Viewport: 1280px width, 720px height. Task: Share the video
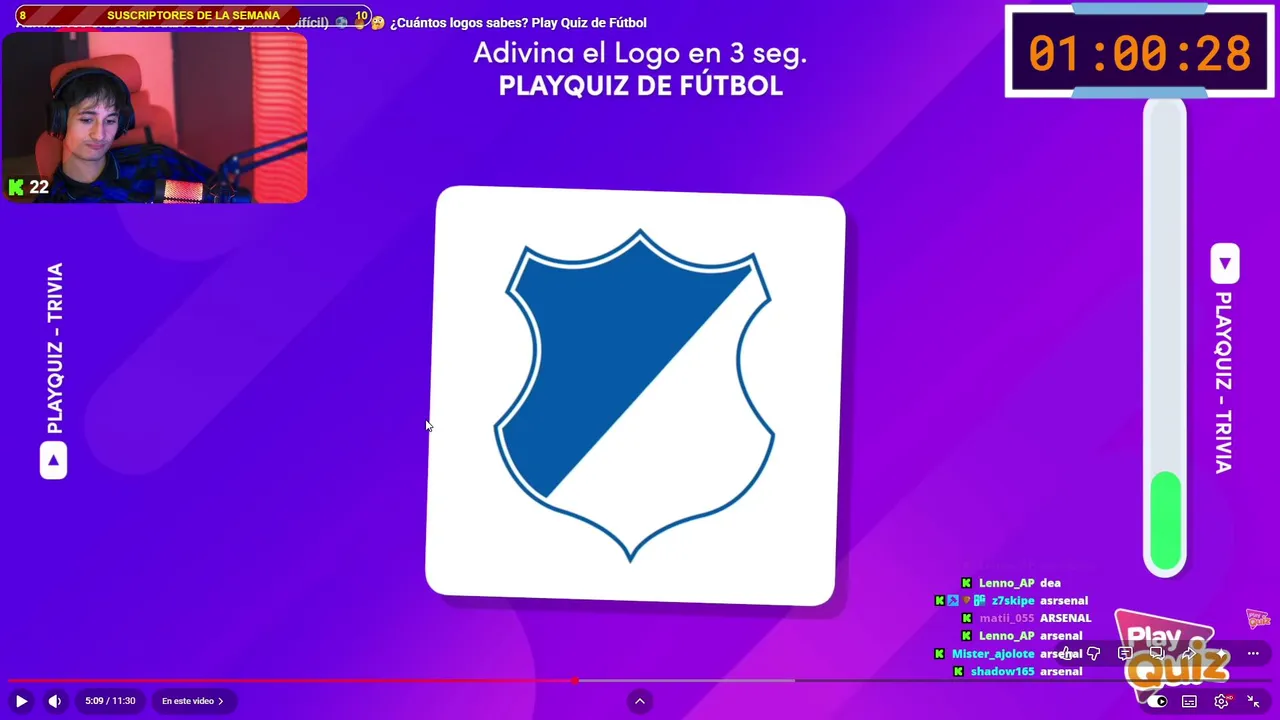tap(1188, 654)
